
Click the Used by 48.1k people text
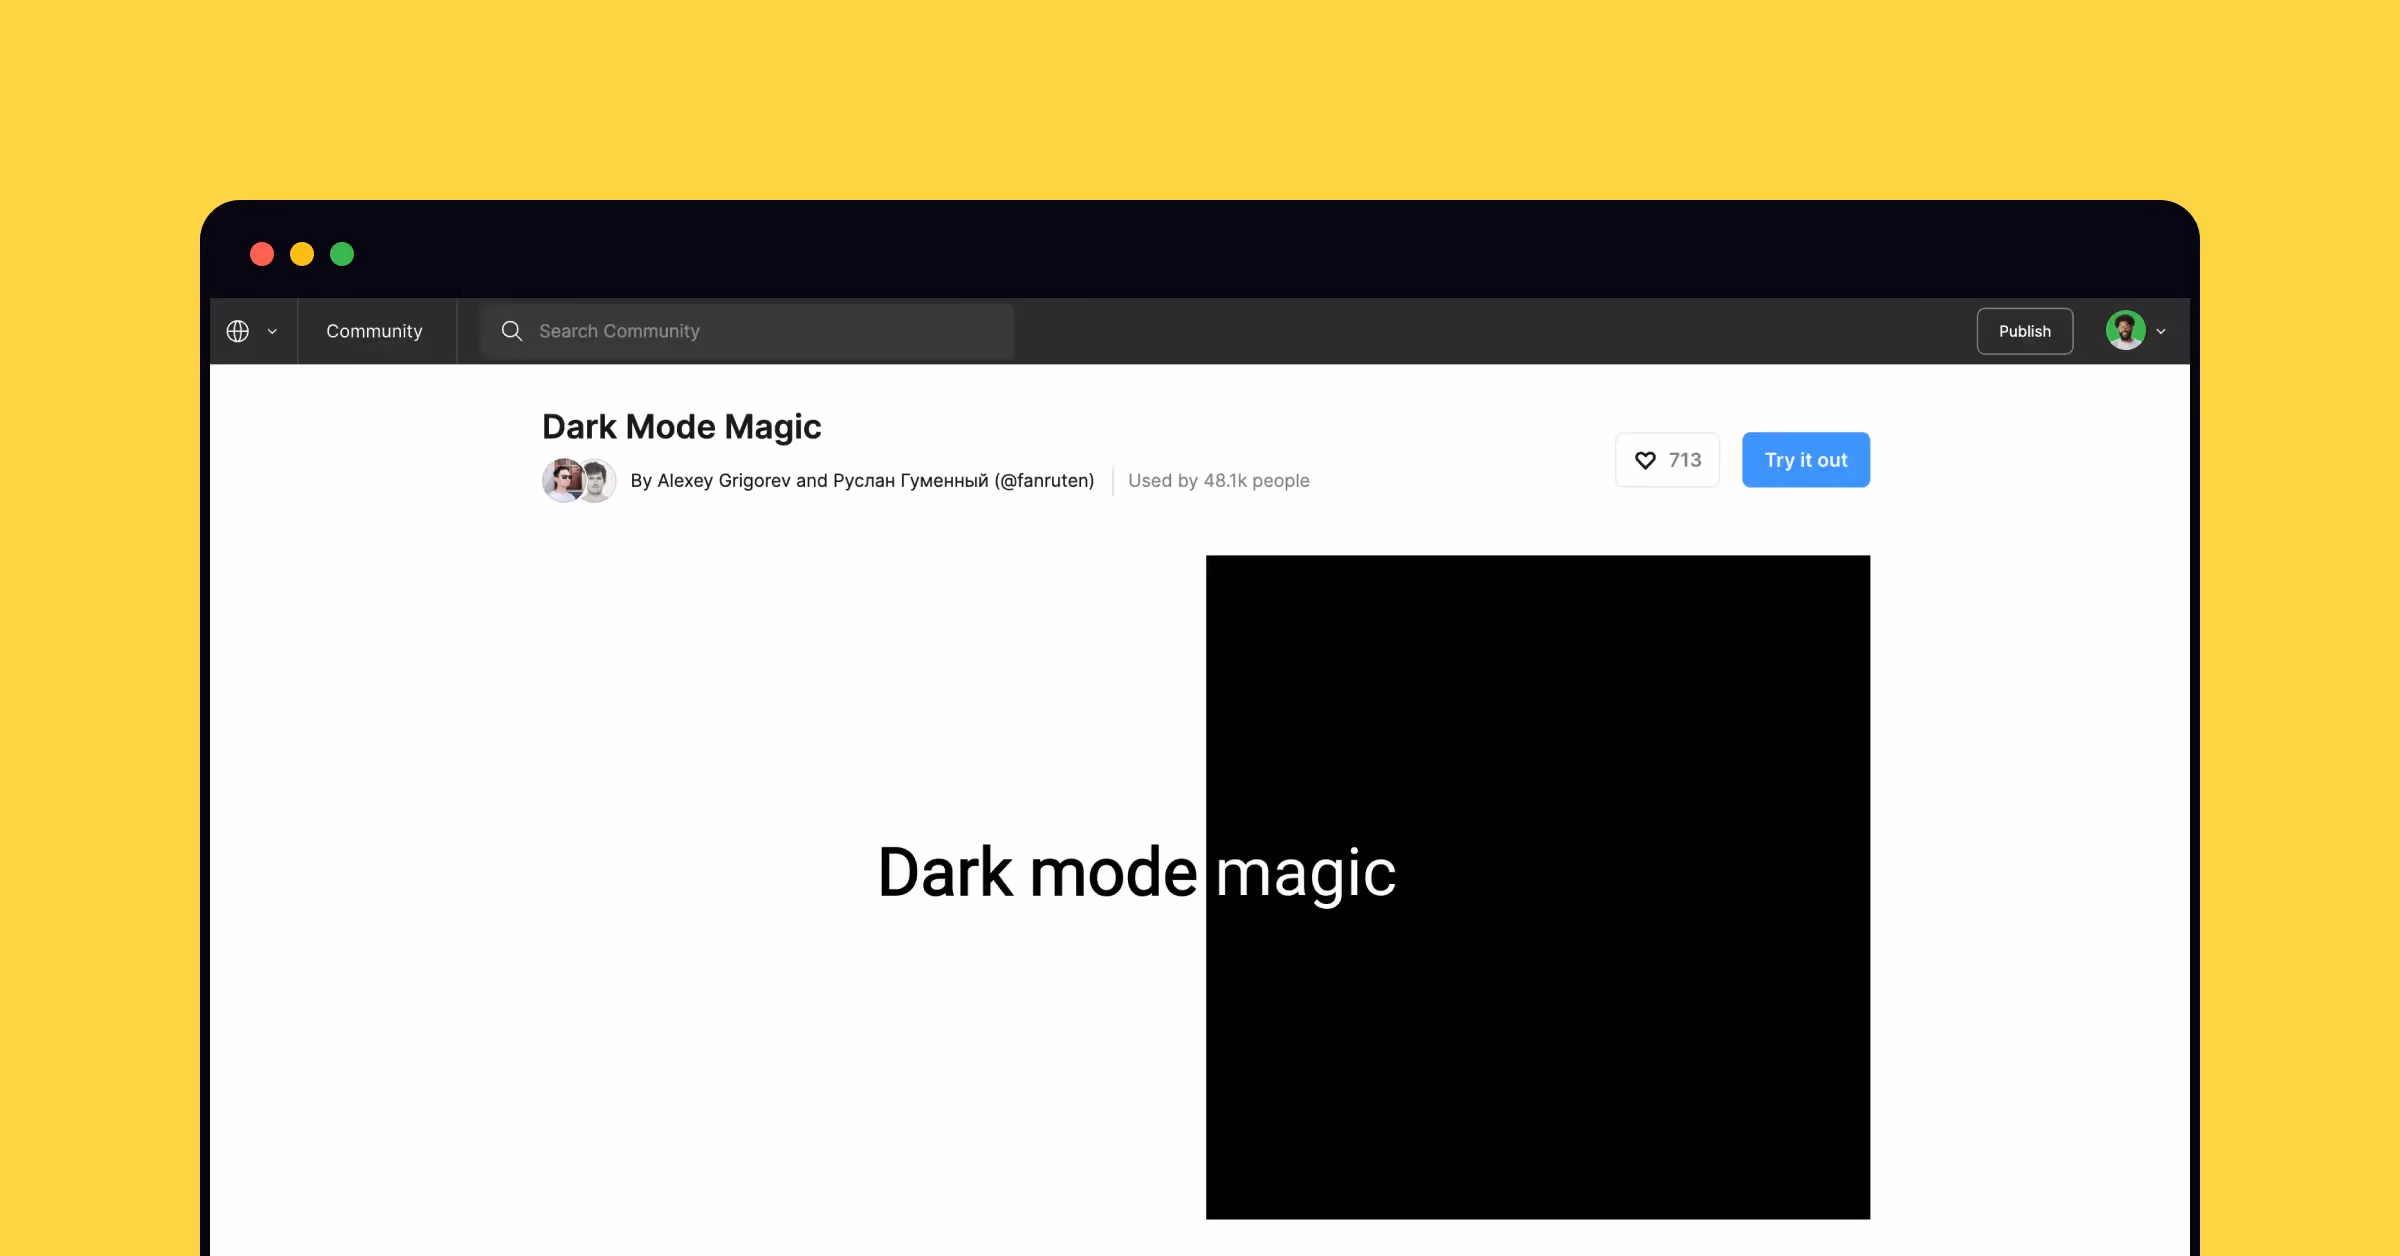click(1218, 481)
